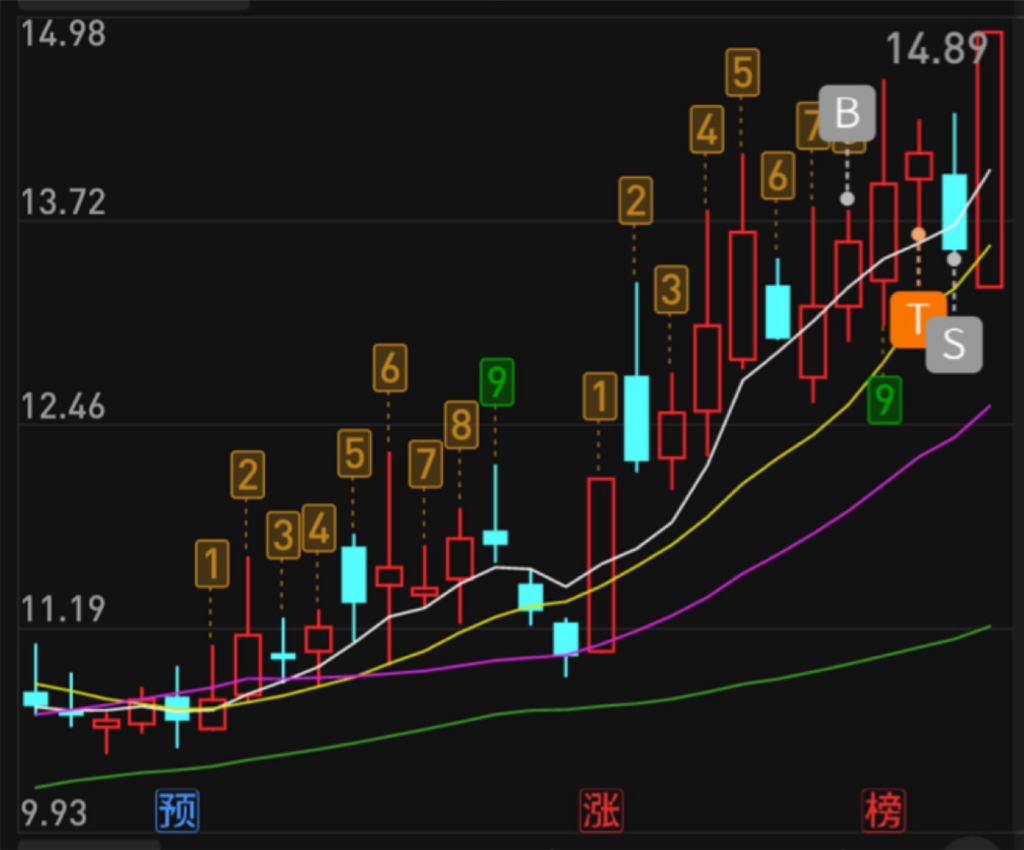Viewport: 1024px width, 850px height.
Task: Click the 12.46 price axis label
Action: click(x=63, y=406)
